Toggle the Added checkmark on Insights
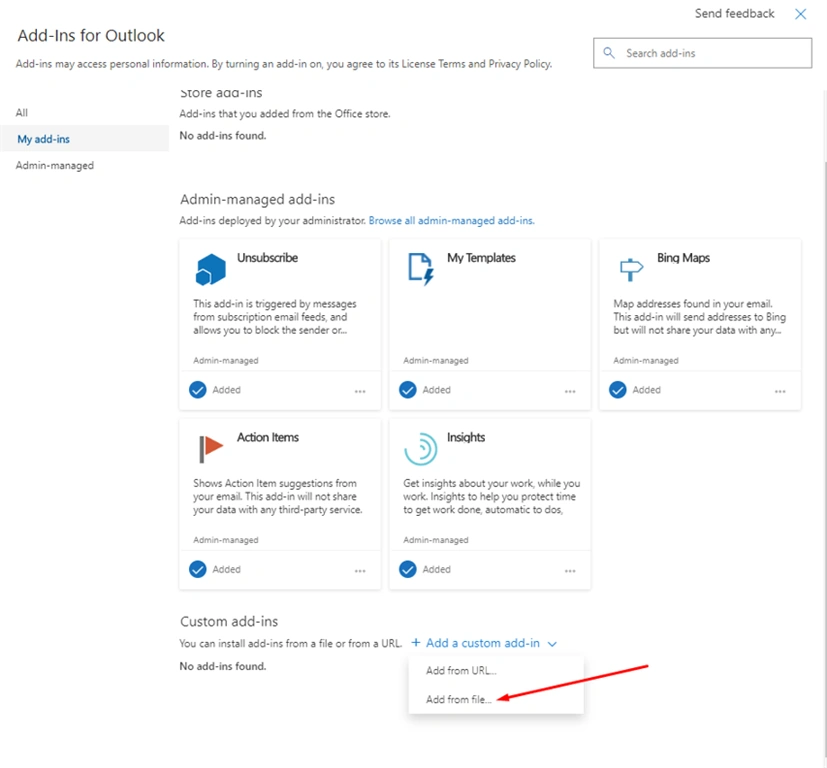Image resolution: width=827 pixels, height=768 pixels. click(x=408, y=569)
